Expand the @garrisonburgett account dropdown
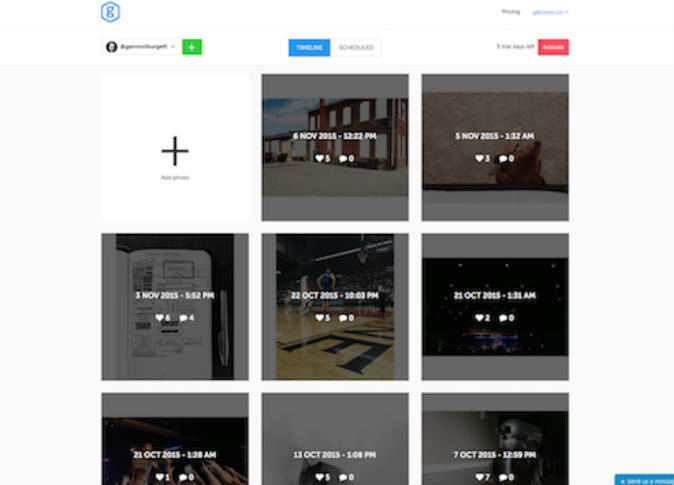This screenshot has width=674, height=485. pos(173,47)
